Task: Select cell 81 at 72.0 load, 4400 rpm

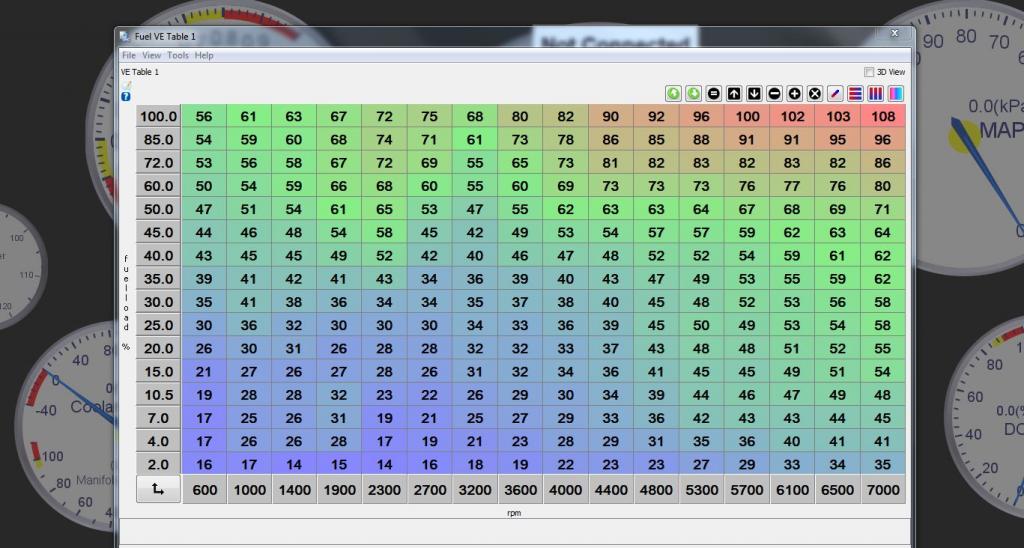Action: [x=611, y=163]
